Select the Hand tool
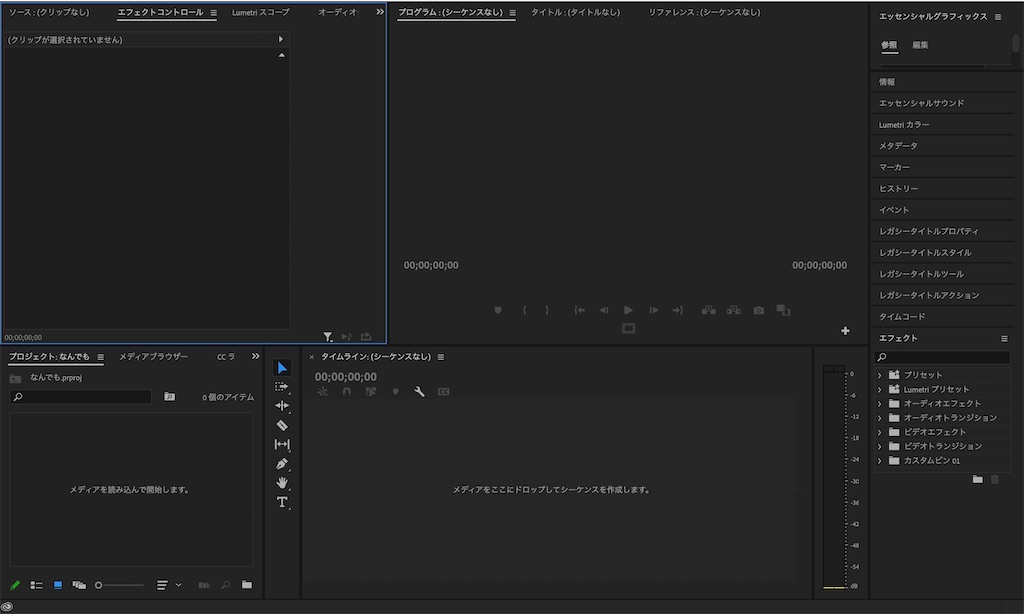 point(281,483)
